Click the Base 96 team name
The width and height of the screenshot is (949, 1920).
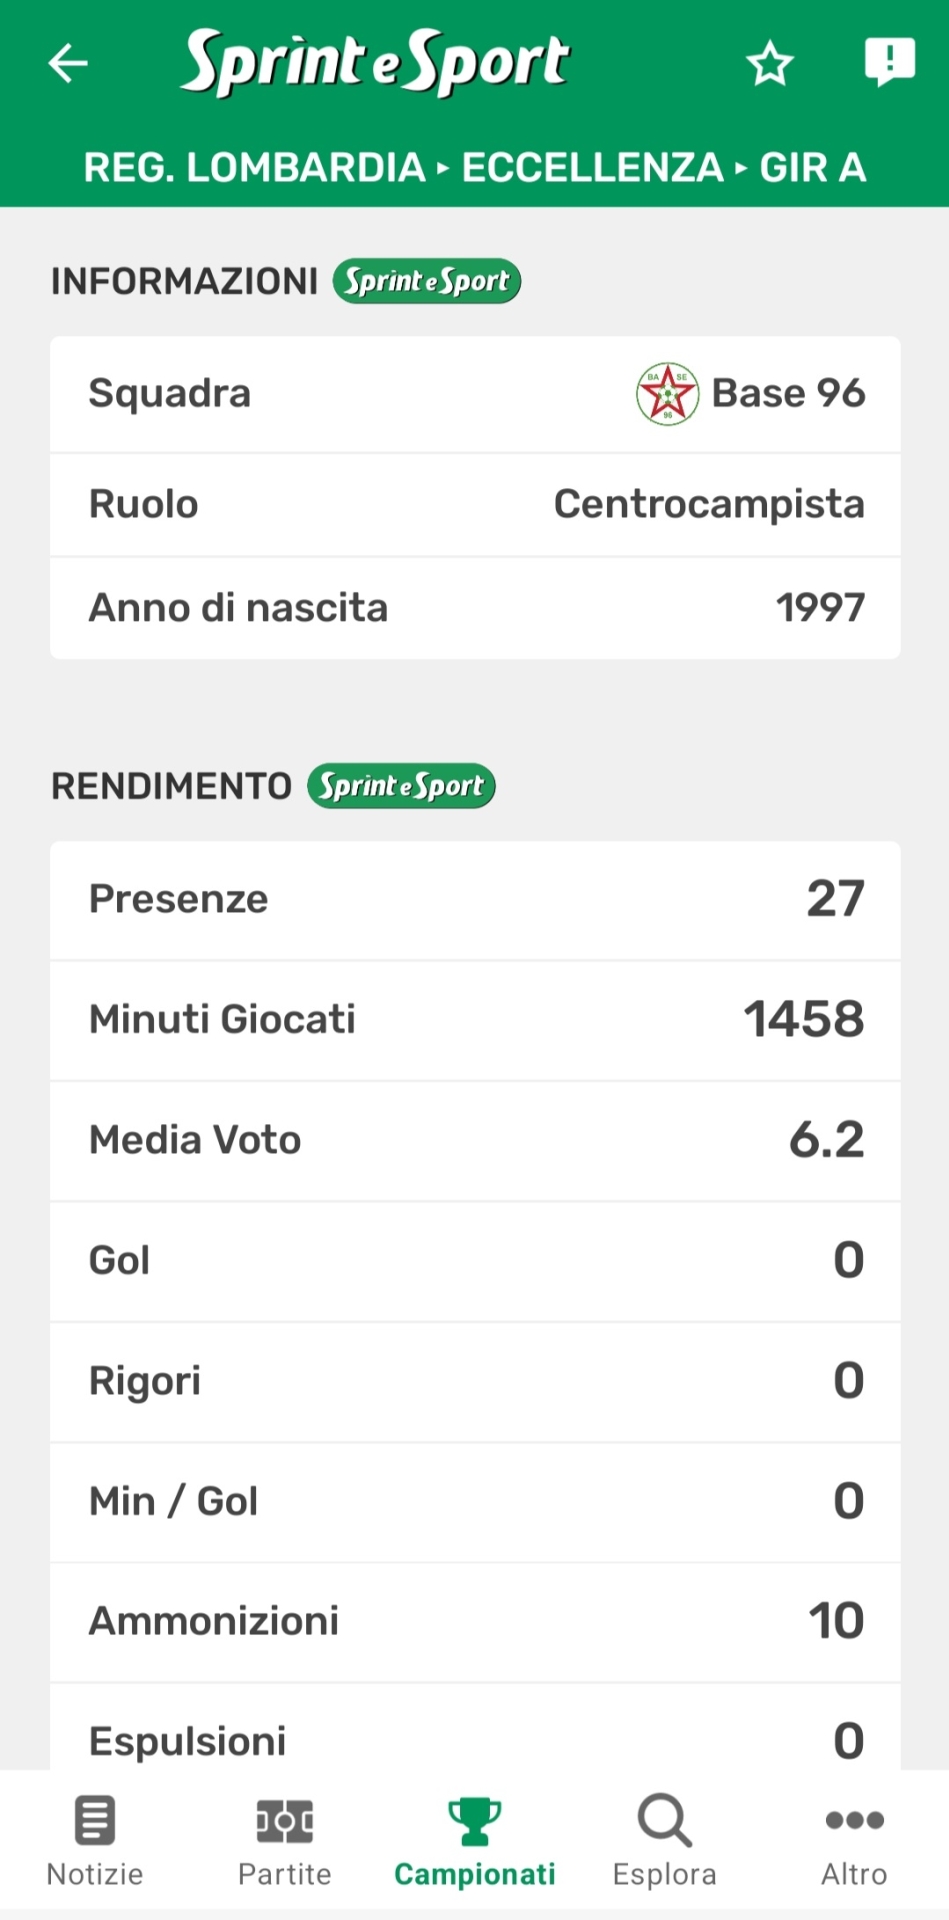click(x=788, y=393)
